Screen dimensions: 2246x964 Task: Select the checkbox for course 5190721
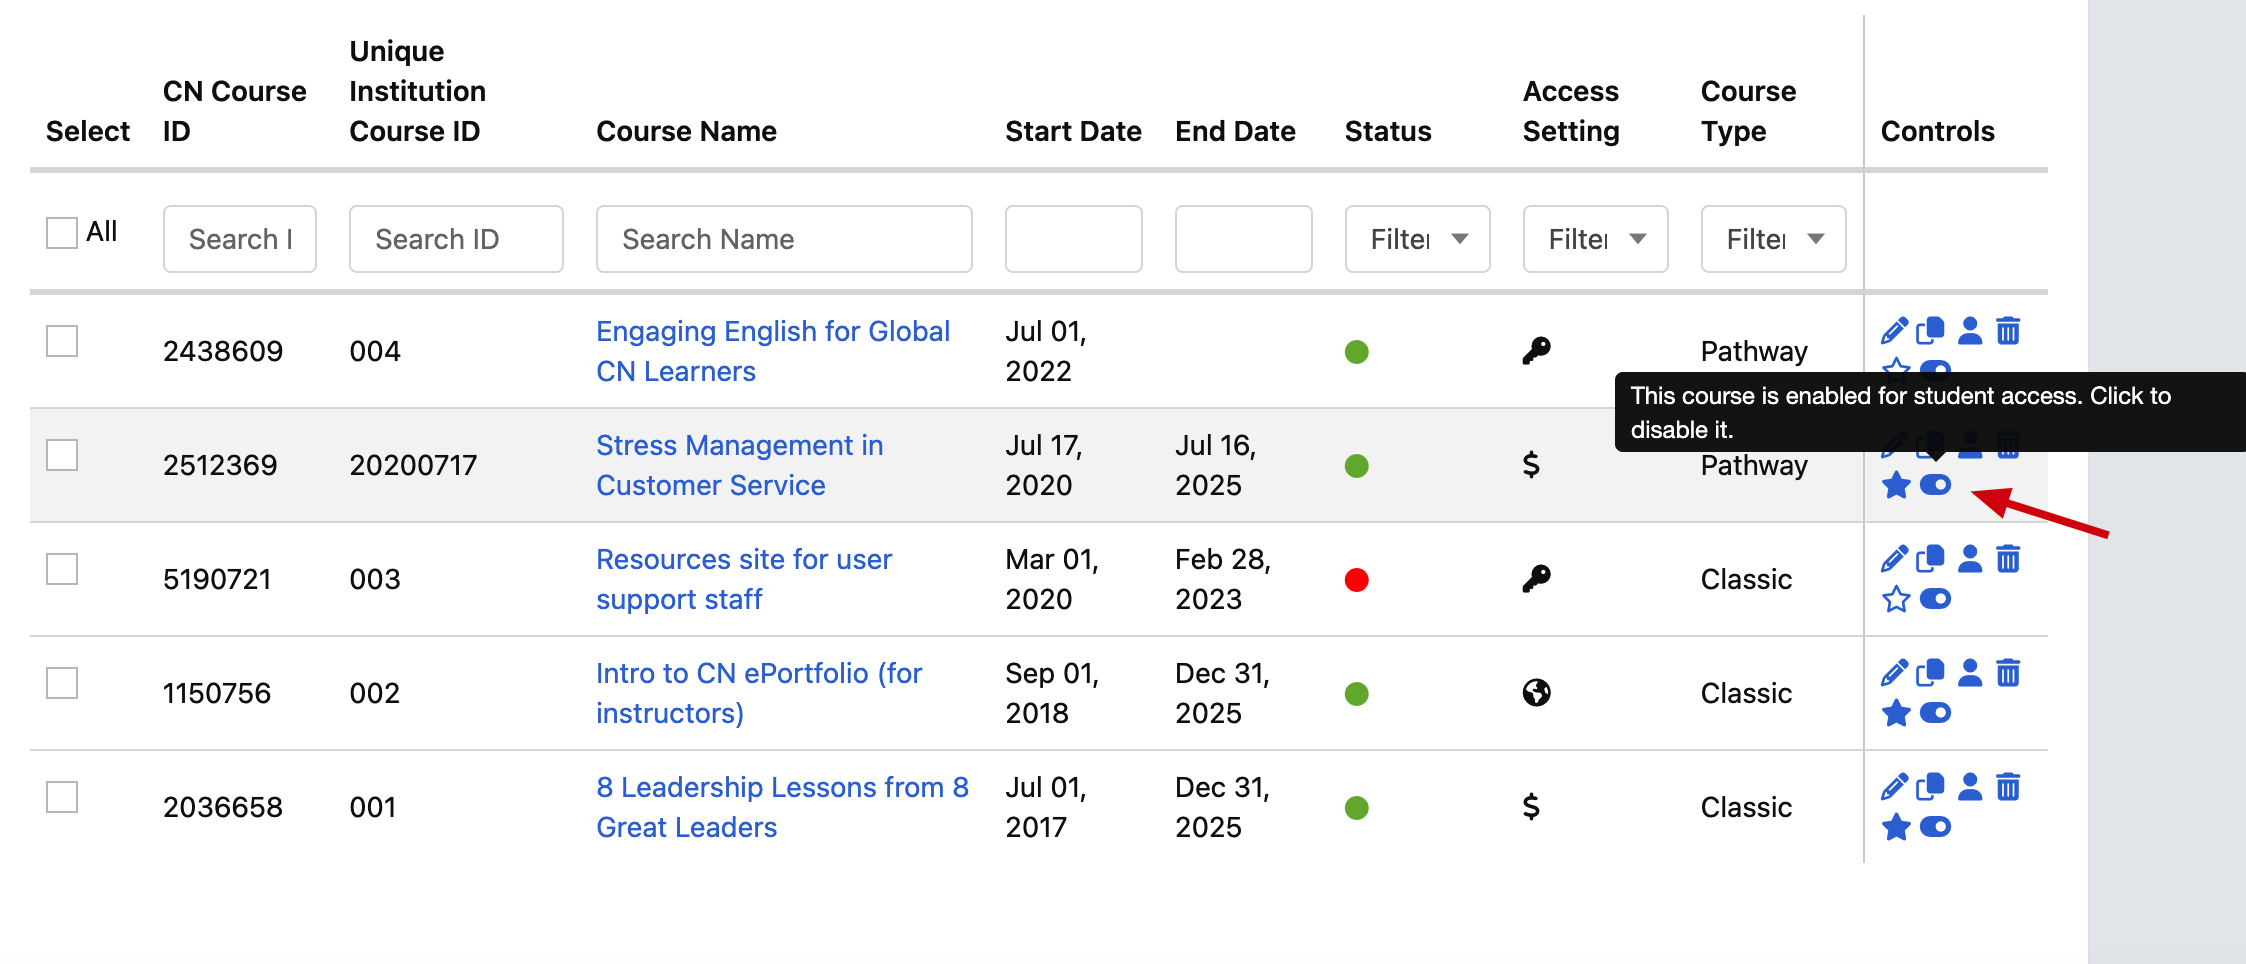62,569
